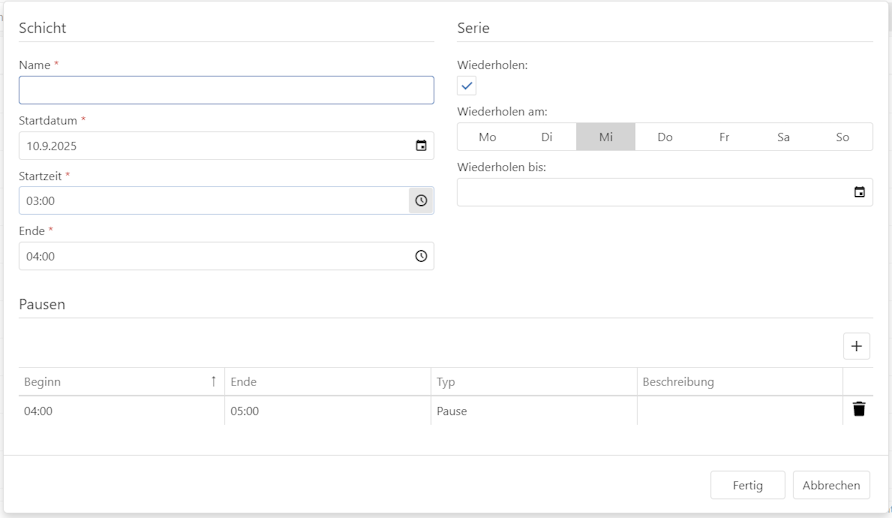Enable repeat on Fr

[724, 137]
